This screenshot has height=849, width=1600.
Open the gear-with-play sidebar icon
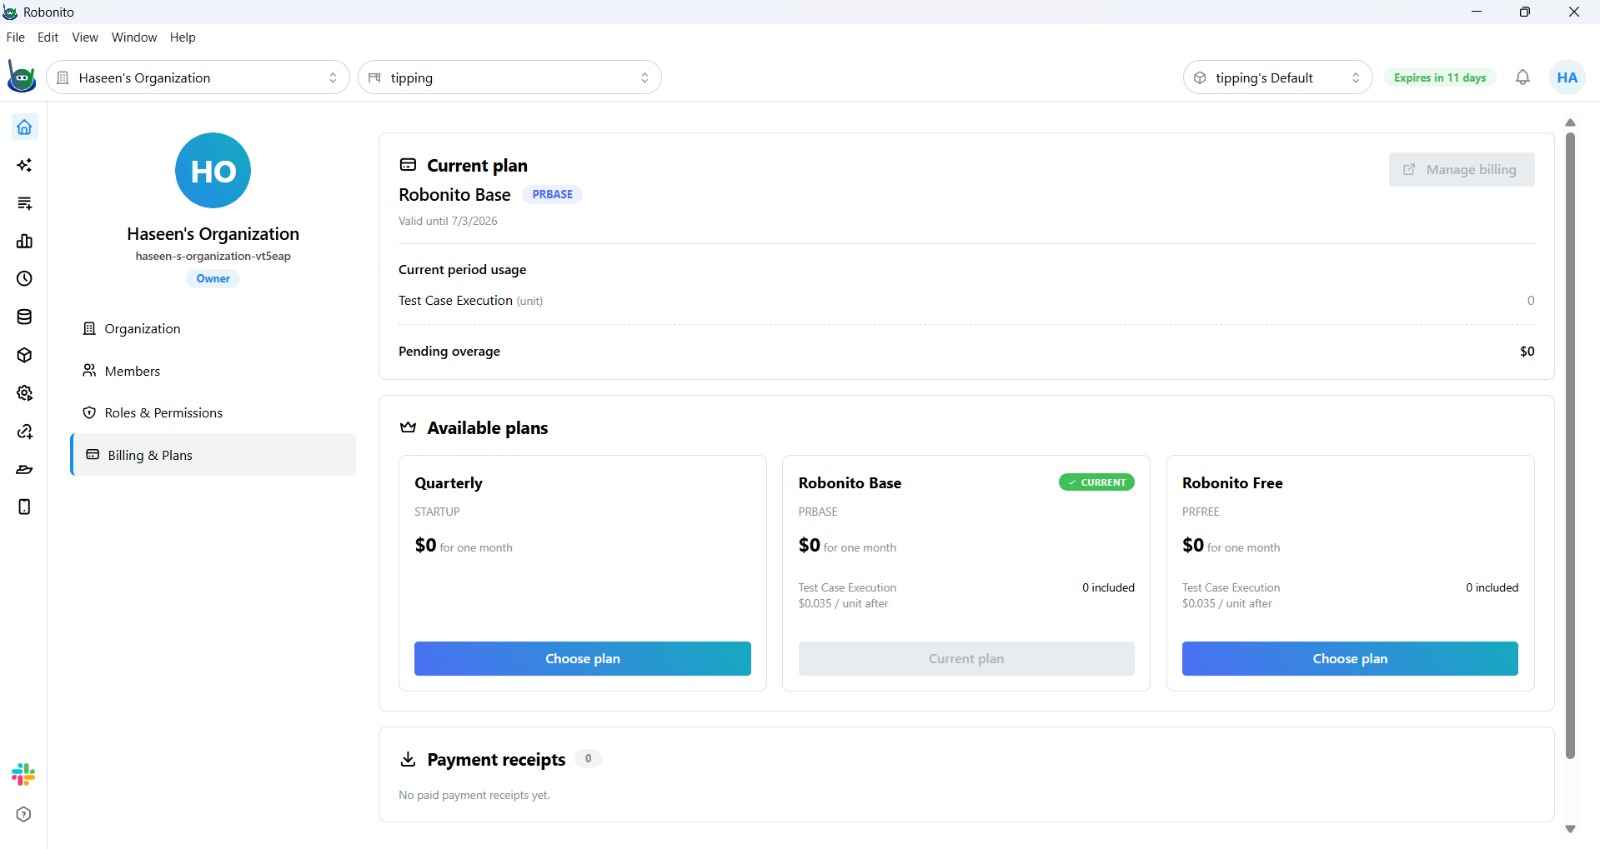[24, 393]
